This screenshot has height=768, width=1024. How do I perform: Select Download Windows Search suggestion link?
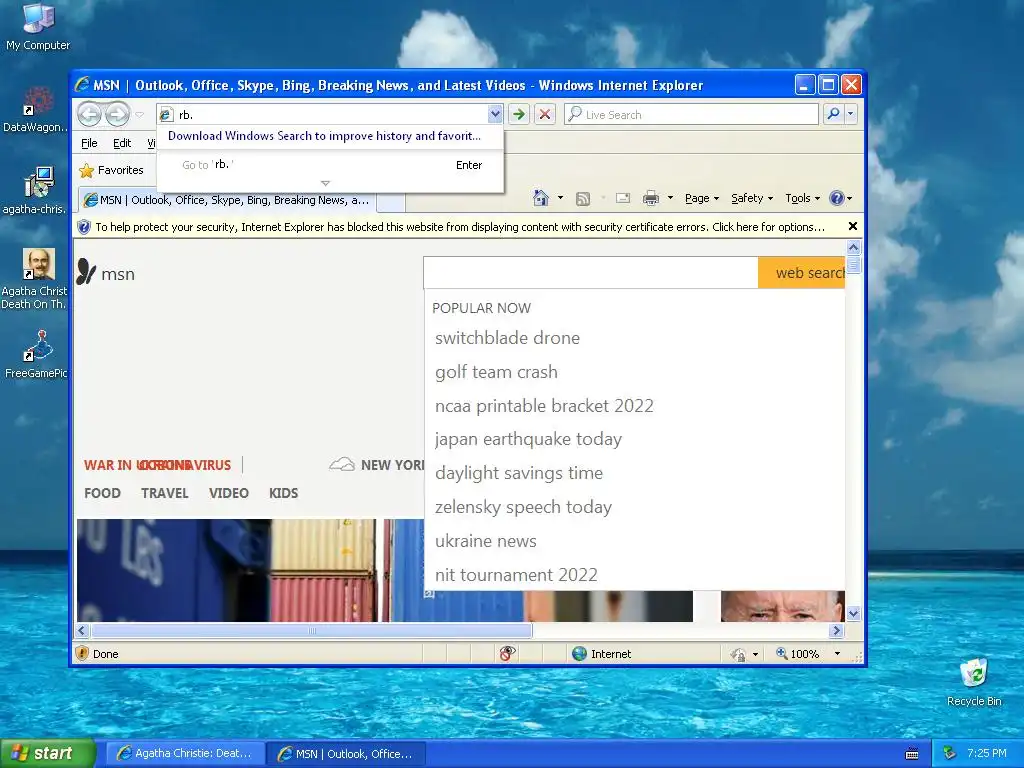point(324,136)
